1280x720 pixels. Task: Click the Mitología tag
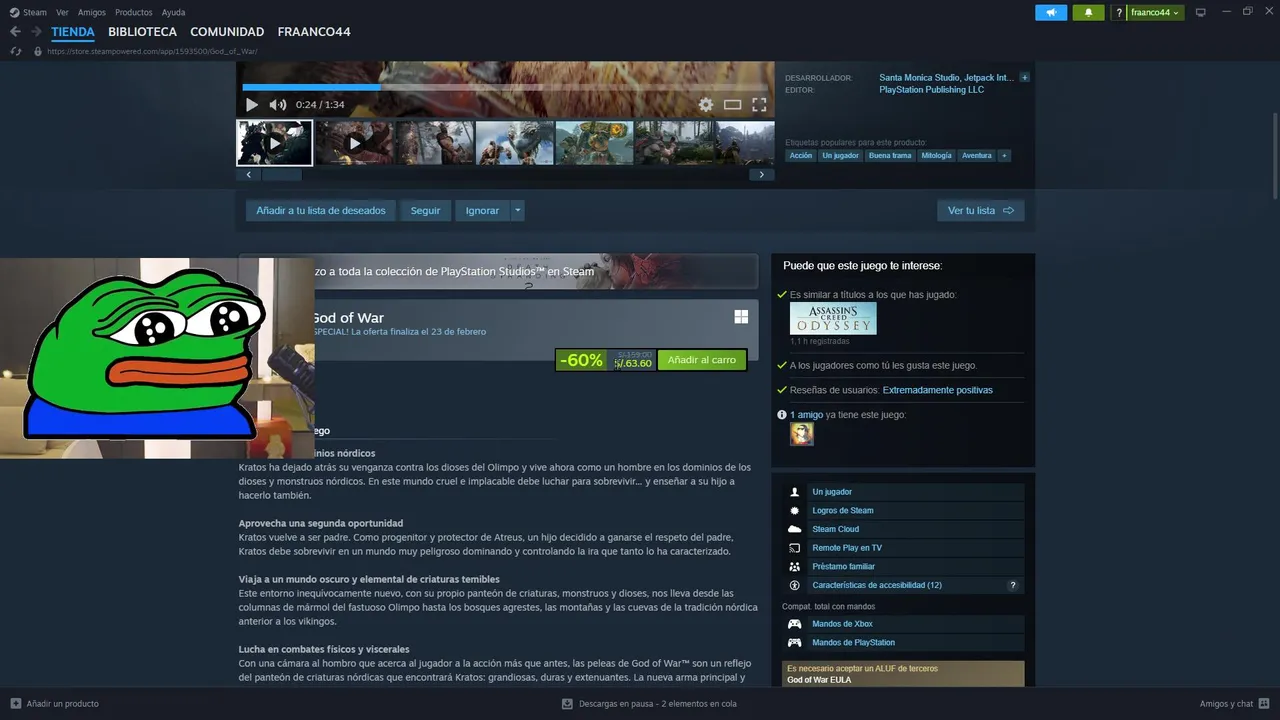pyautogui.click(x=937, y=155)
